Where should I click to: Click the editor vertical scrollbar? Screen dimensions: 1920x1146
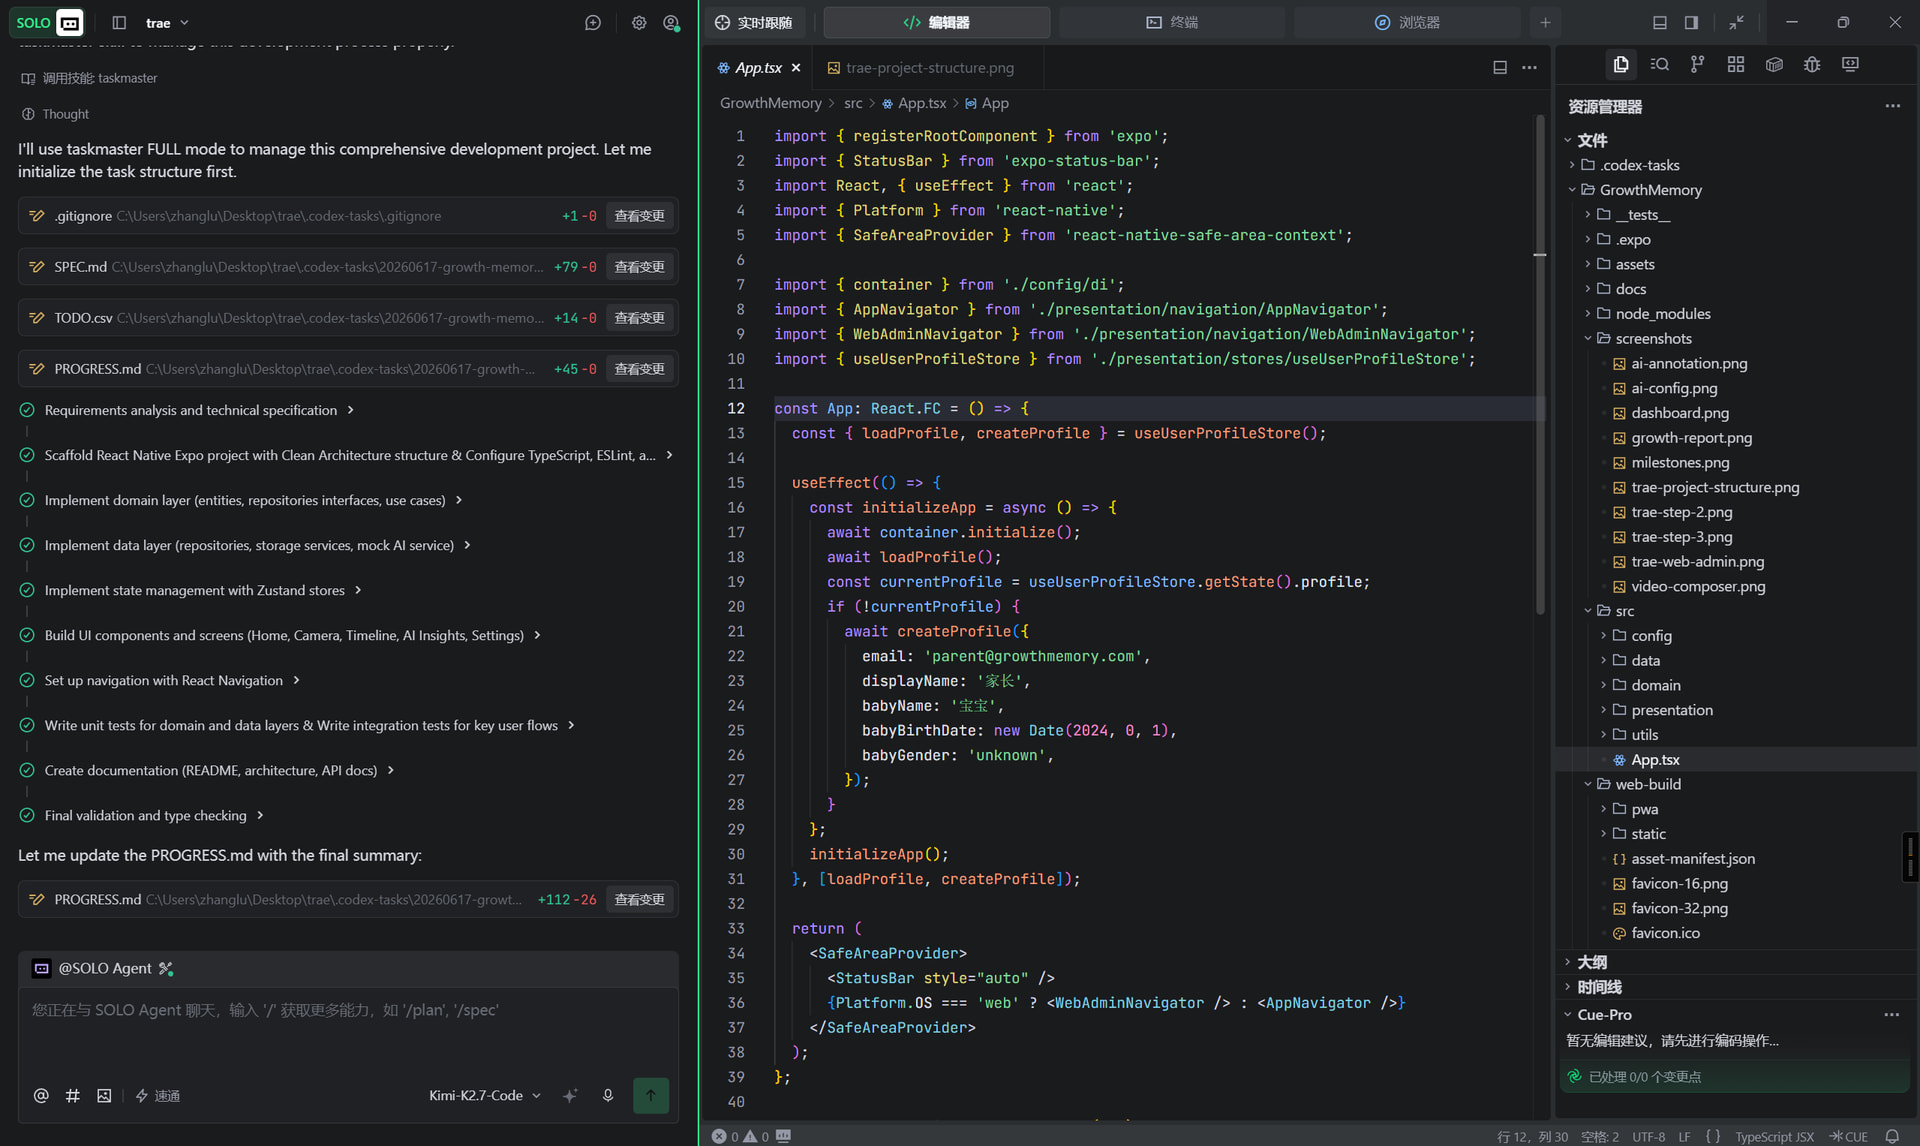tap(1540, 364)
